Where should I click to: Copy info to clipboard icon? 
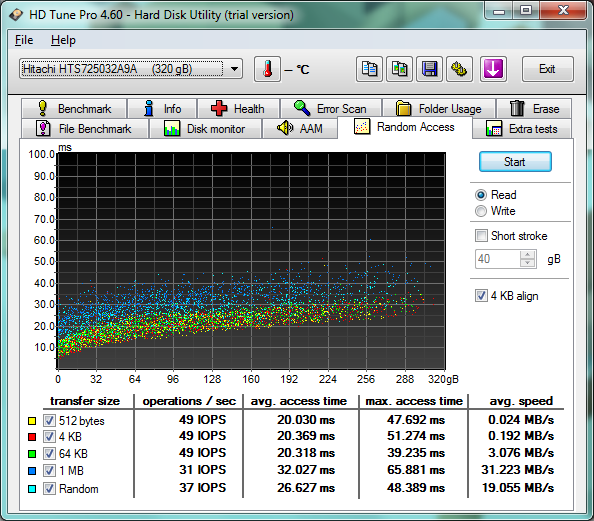pos(369,69)
